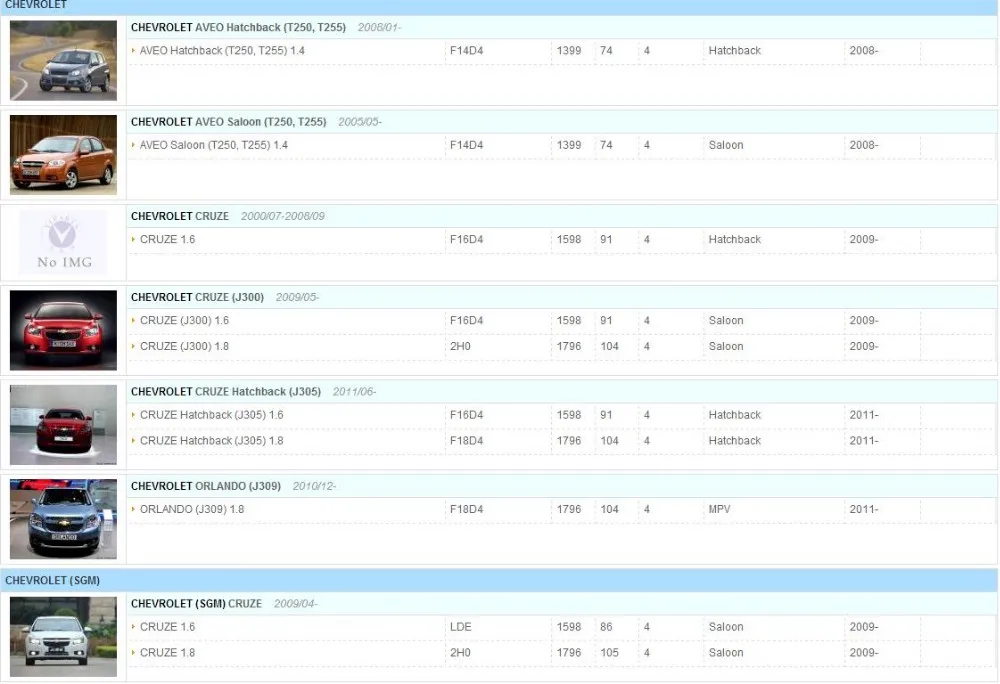The image size is (1000, 684).
Task: Click arrow bullet beside SGM CRUZE 1.6
Action: click(x=133, y=627)
